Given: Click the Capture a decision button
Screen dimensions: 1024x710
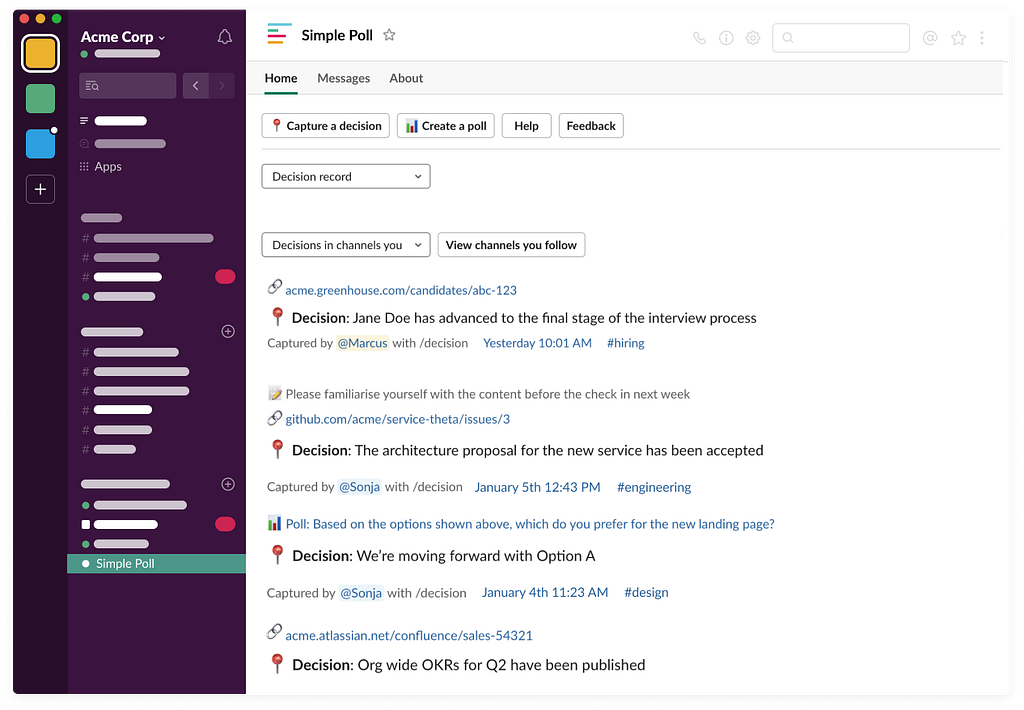Looking at the screenshot, I should tap(326, 126).
